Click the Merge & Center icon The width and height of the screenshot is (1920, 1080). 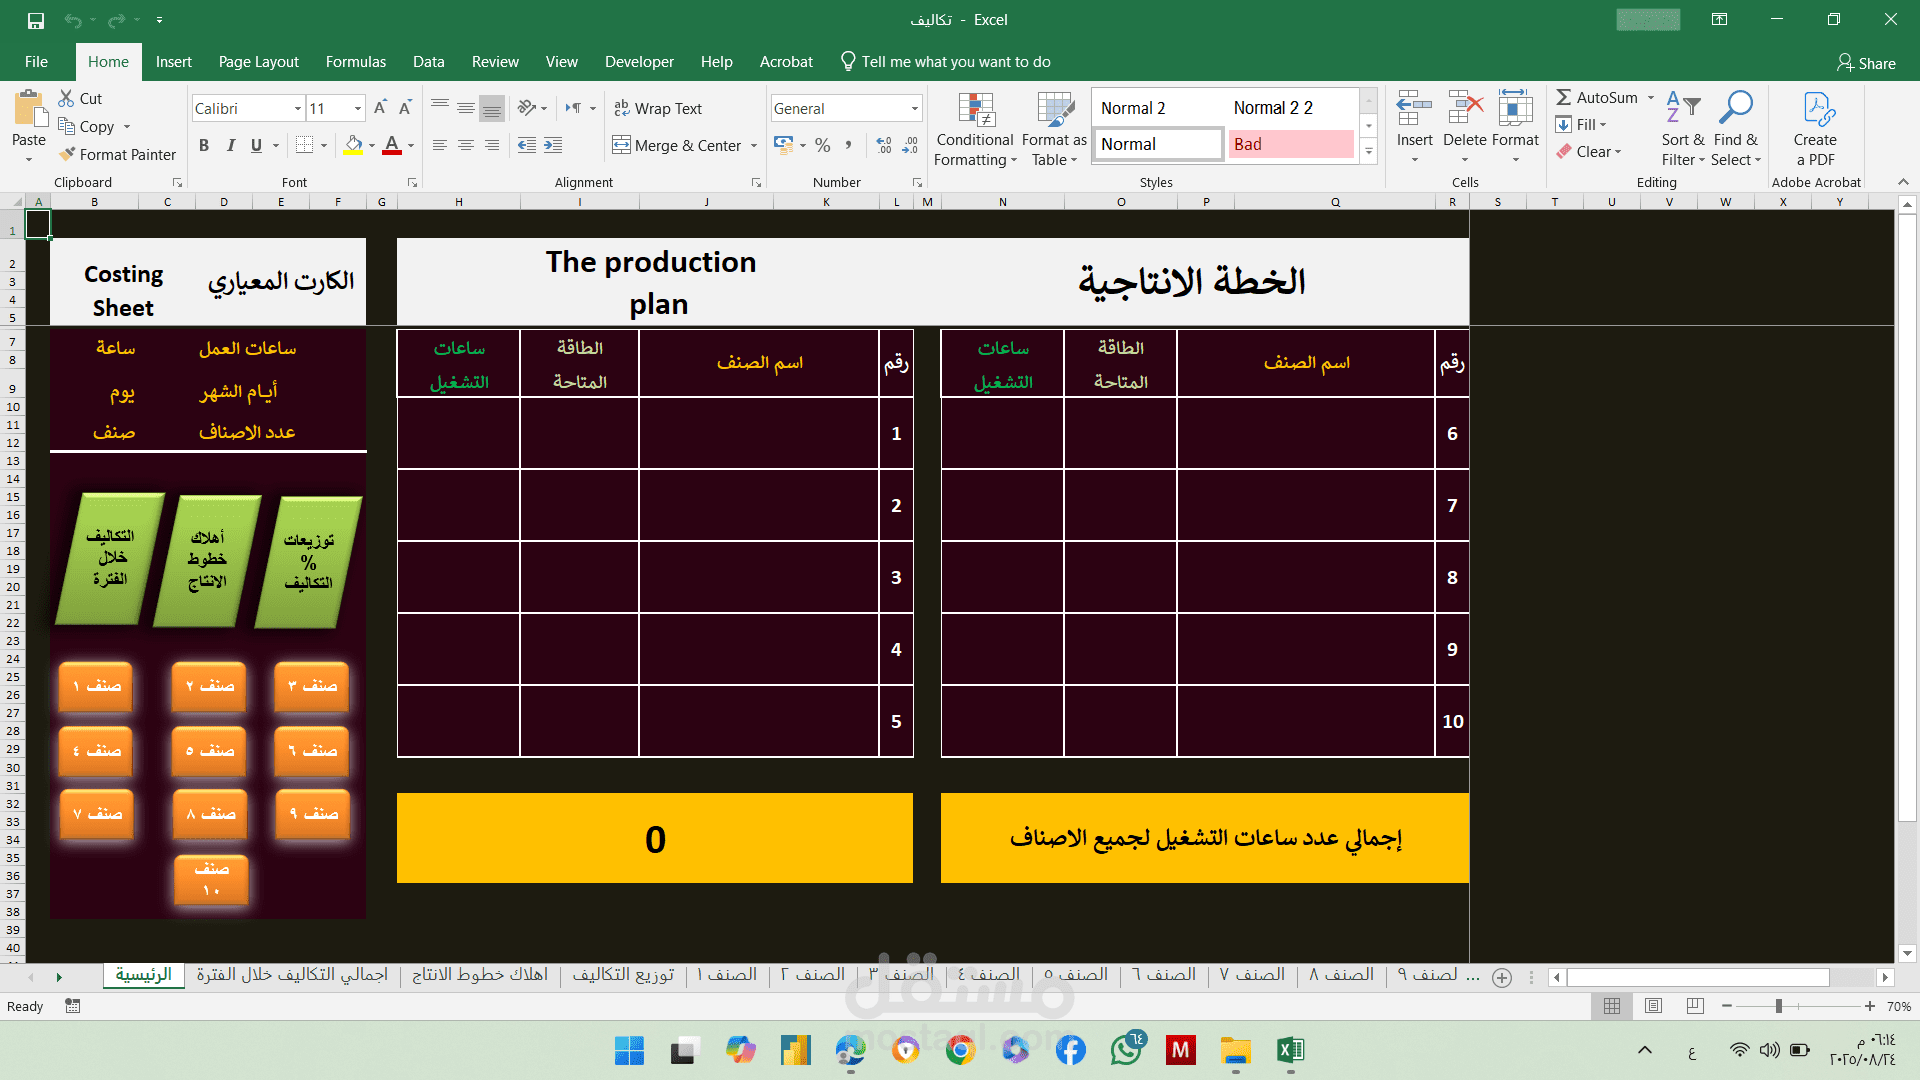pyautogui.click(x=622, y=145)
